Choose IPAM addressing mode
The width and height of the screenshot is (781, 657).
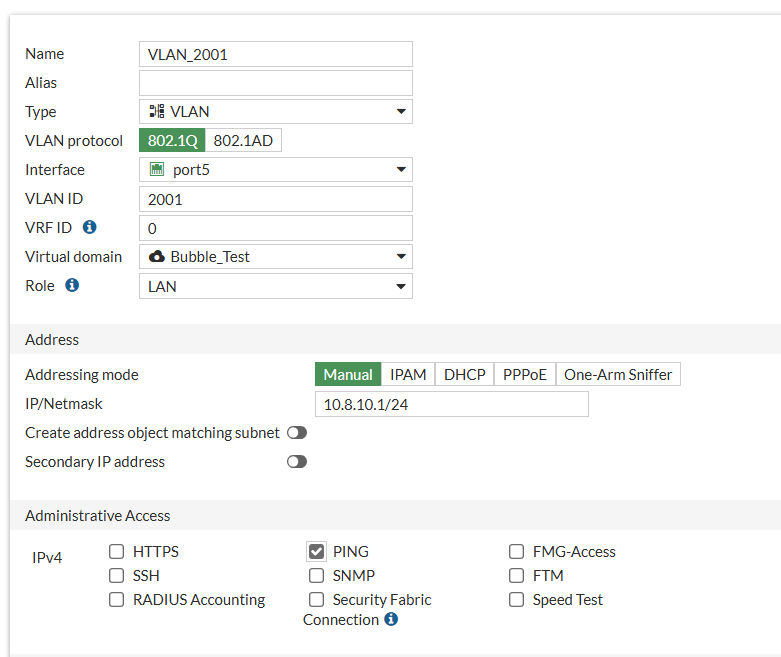[408, 375]
